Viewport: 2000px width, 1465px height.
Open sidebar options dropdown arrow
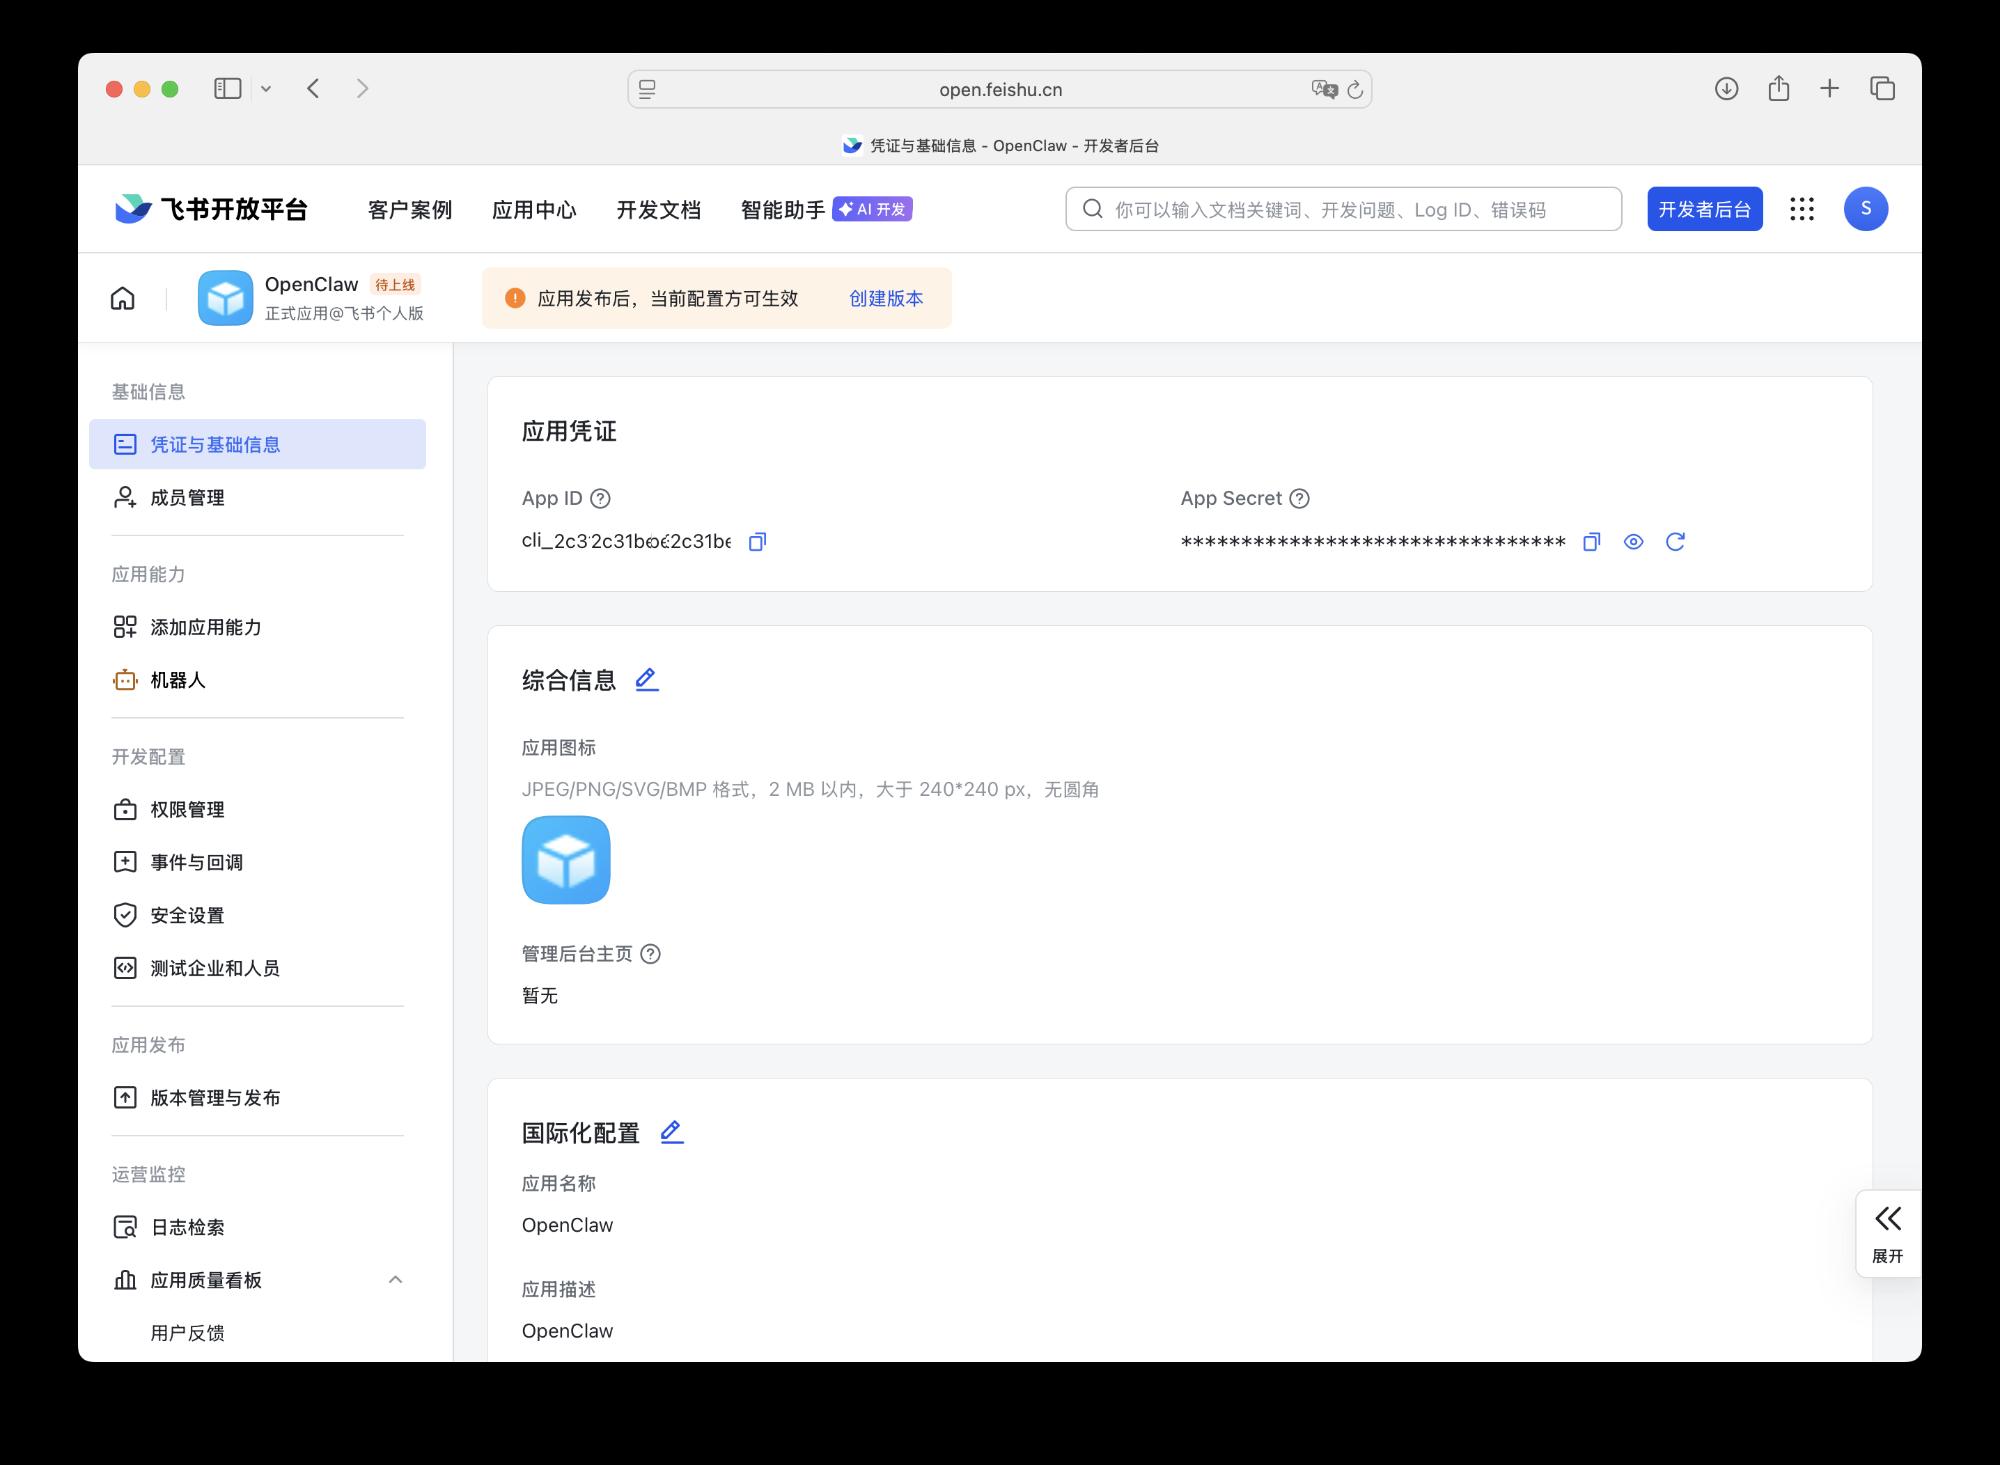(266, 89)
